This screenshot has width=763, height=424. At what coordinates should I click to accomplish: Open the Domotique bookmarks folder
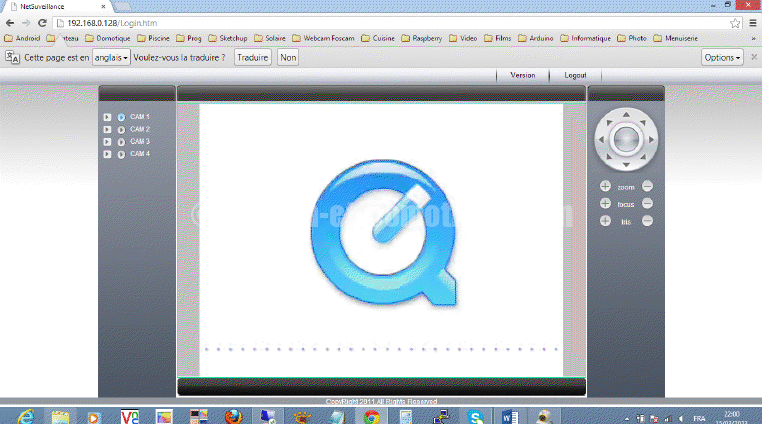click(x=108, y=38)
